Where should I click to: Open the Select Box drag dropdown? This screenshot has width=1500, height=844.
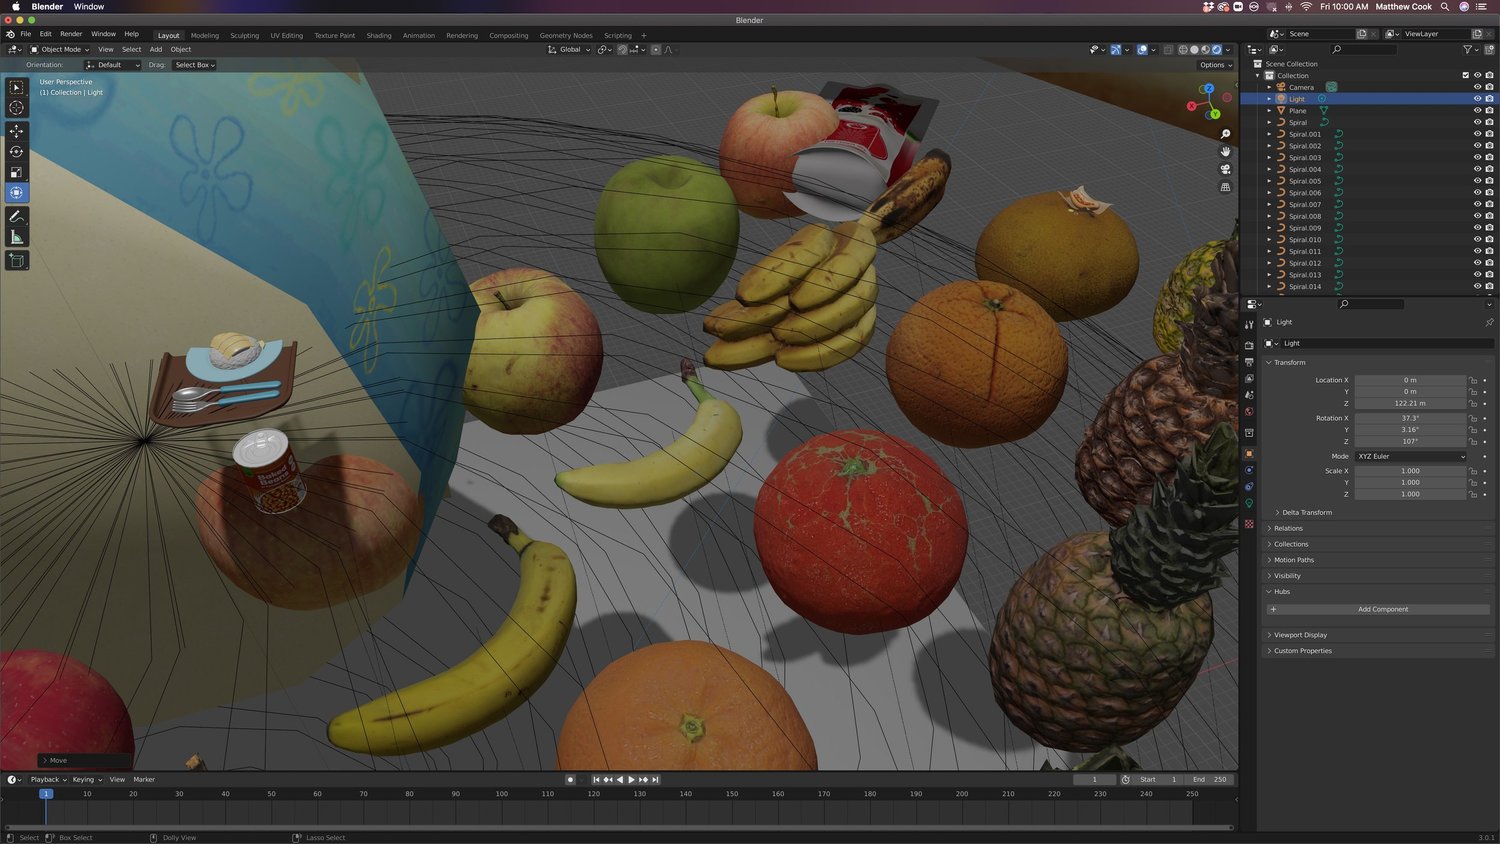pos(195,65)
